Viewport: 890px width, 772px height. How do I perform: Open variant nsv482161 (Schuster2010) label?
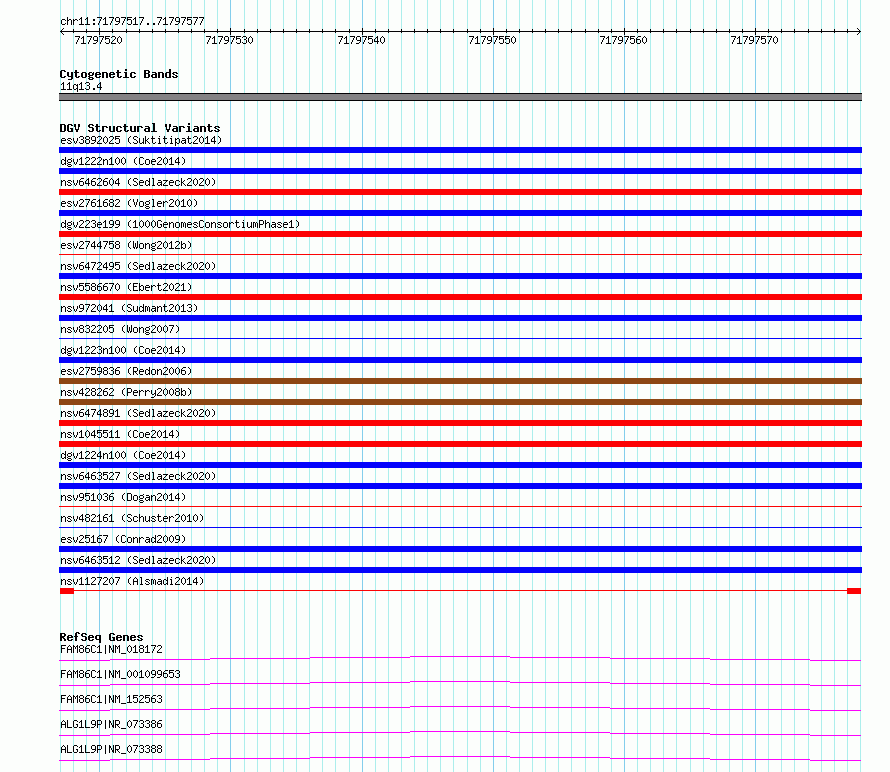click(x=132, y=518)
